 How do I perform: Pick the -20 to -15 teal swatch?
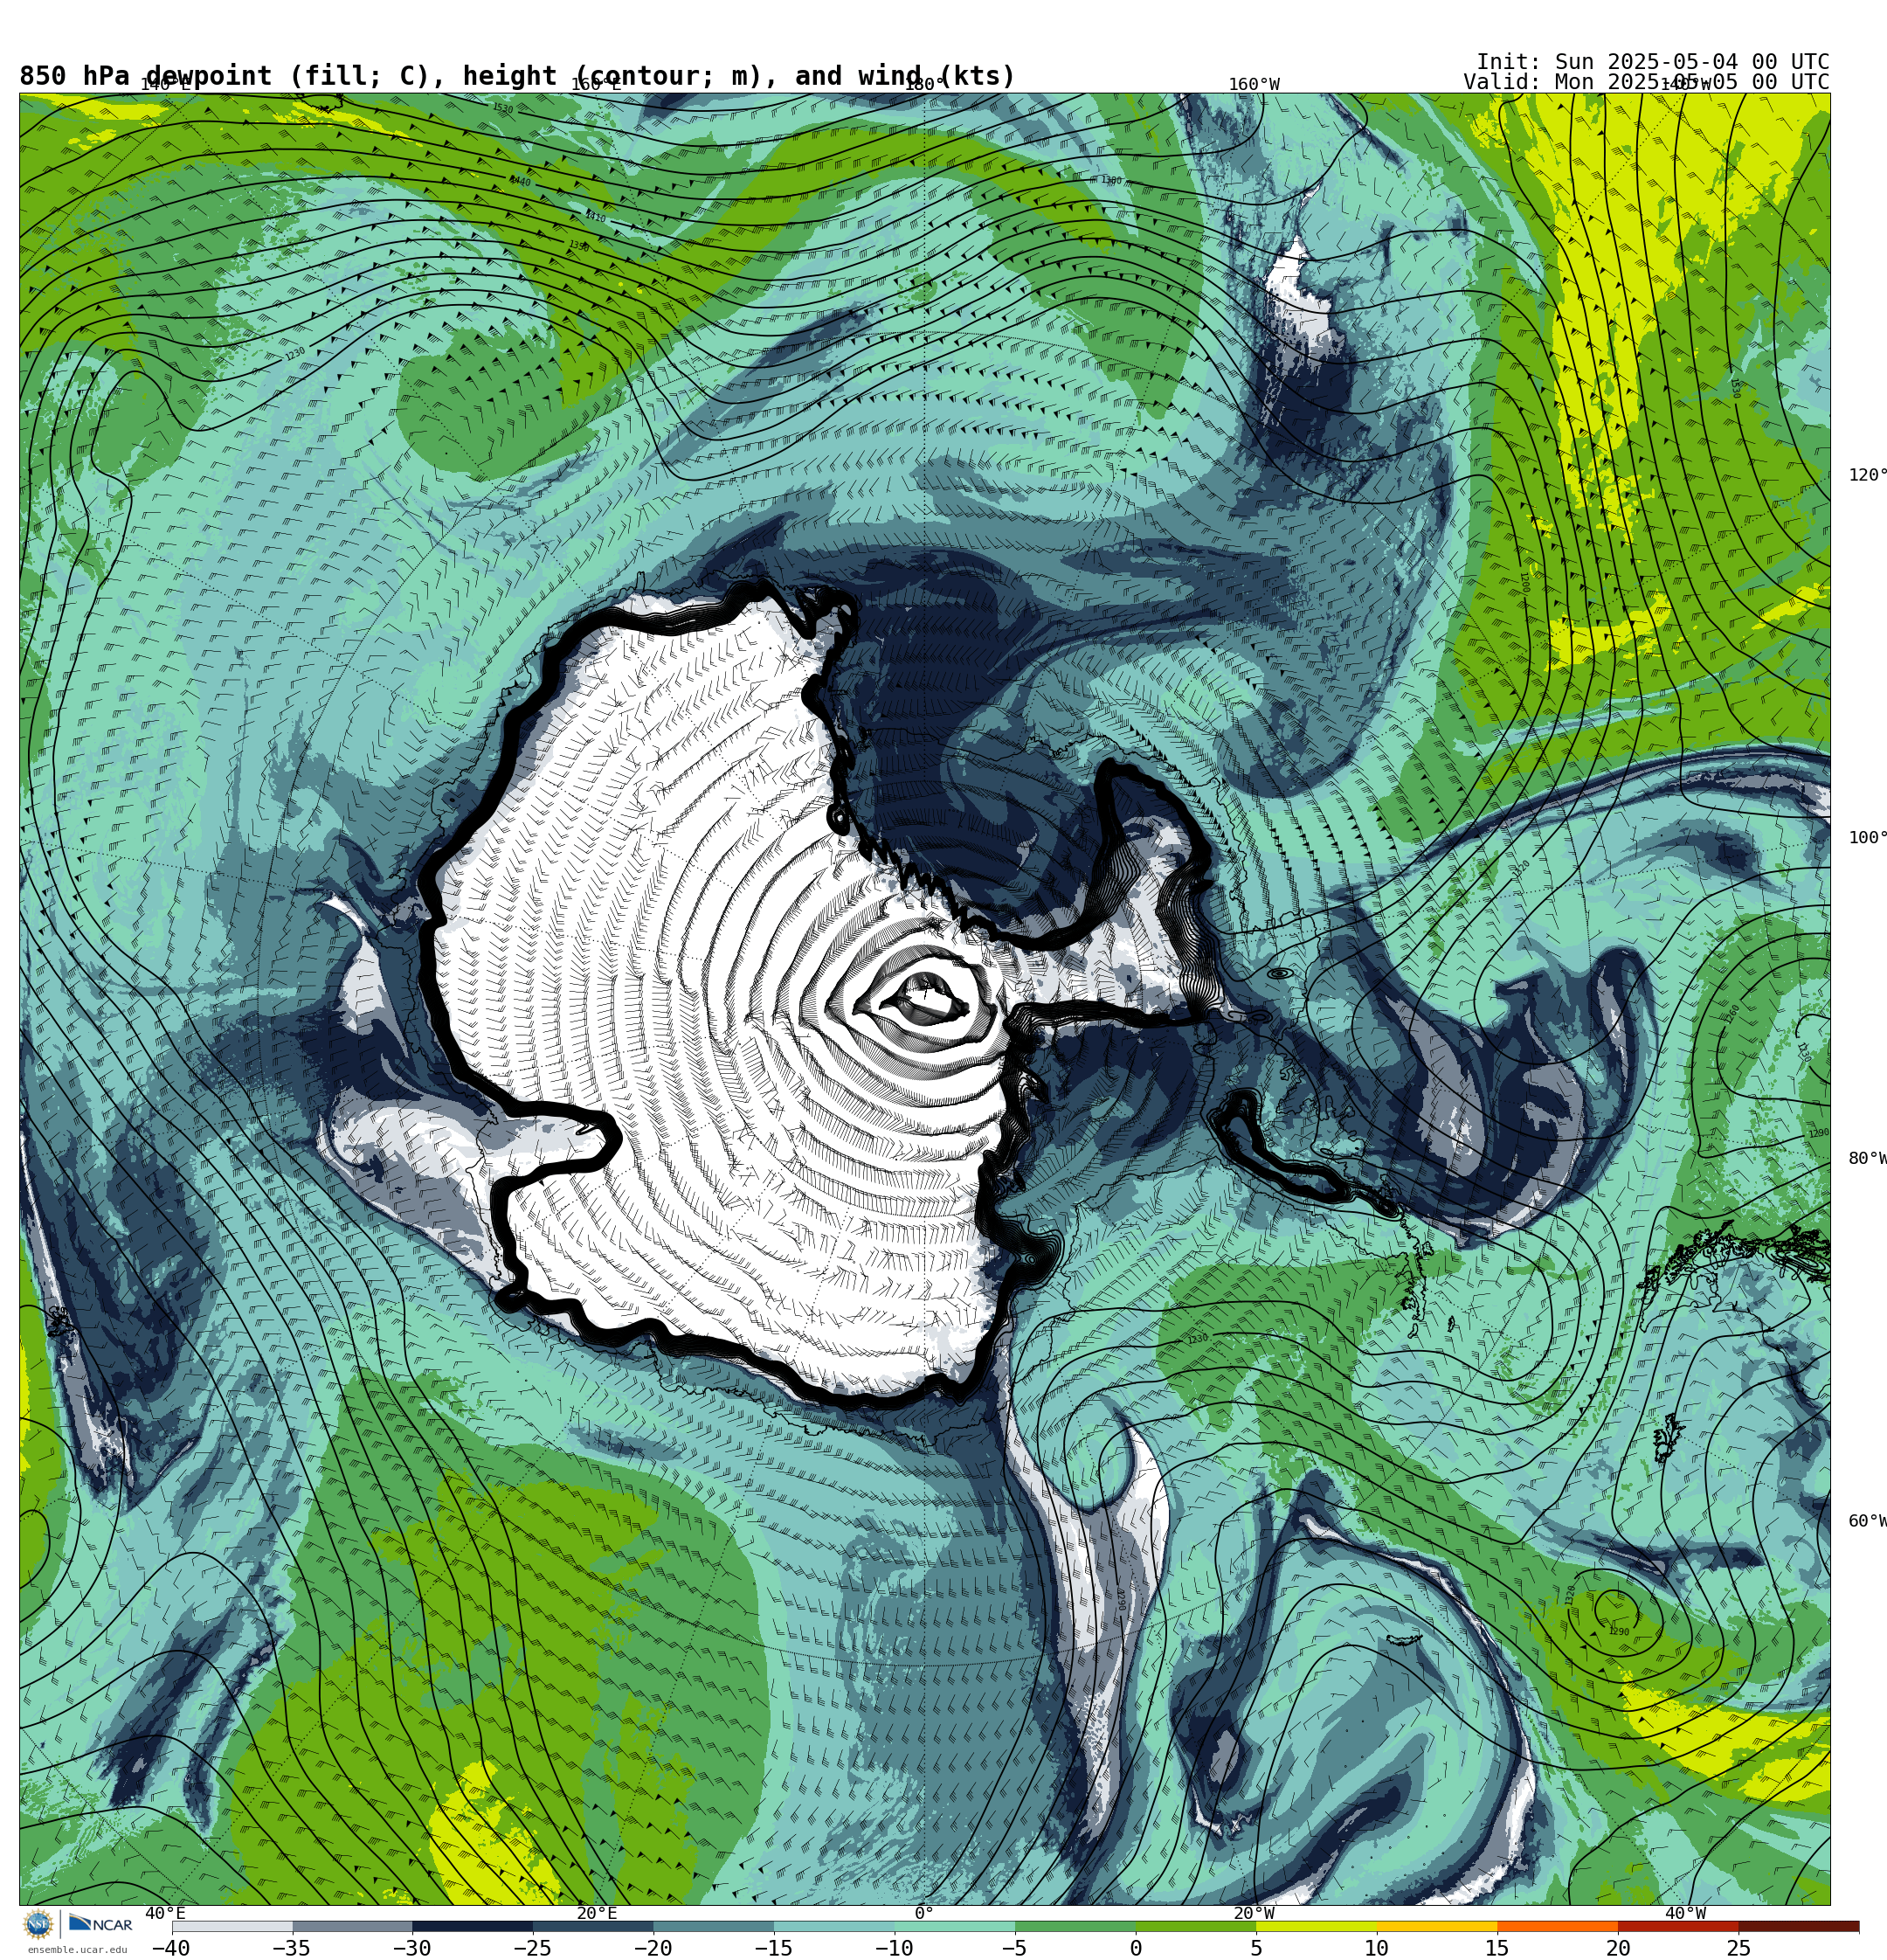pos(714,1926)
